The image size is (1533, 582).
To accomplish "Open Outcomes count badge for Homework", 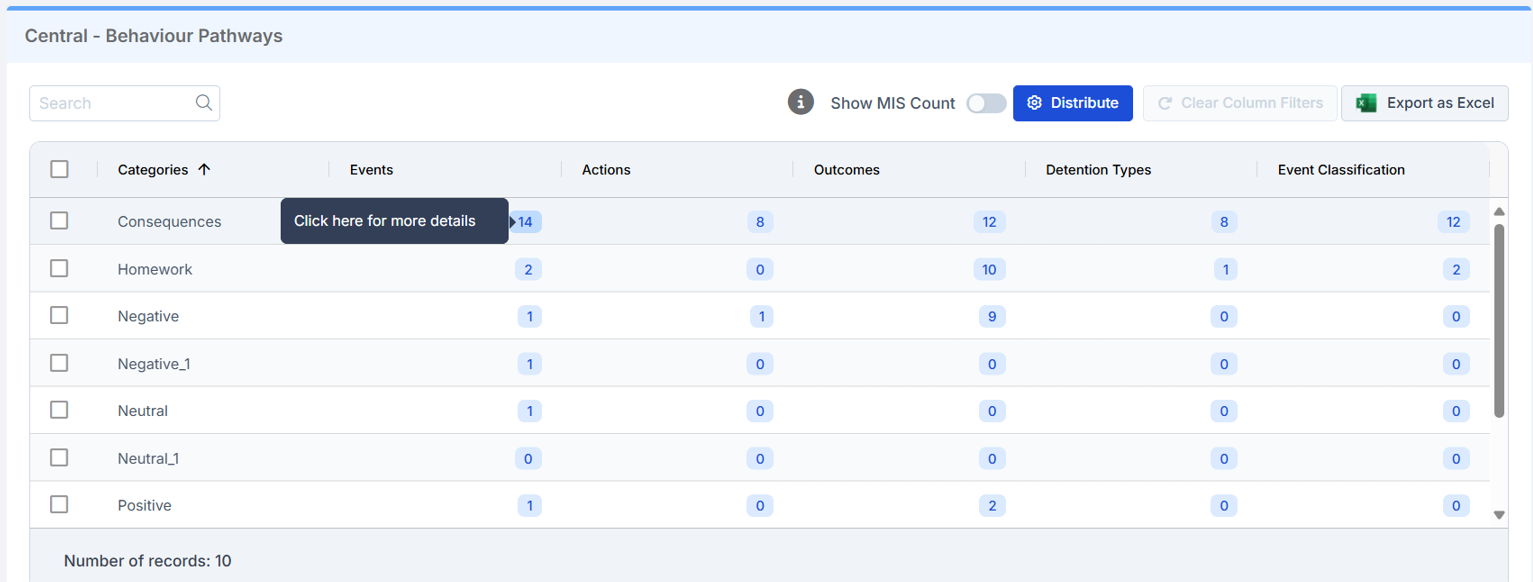I will [x=989, y=269].
